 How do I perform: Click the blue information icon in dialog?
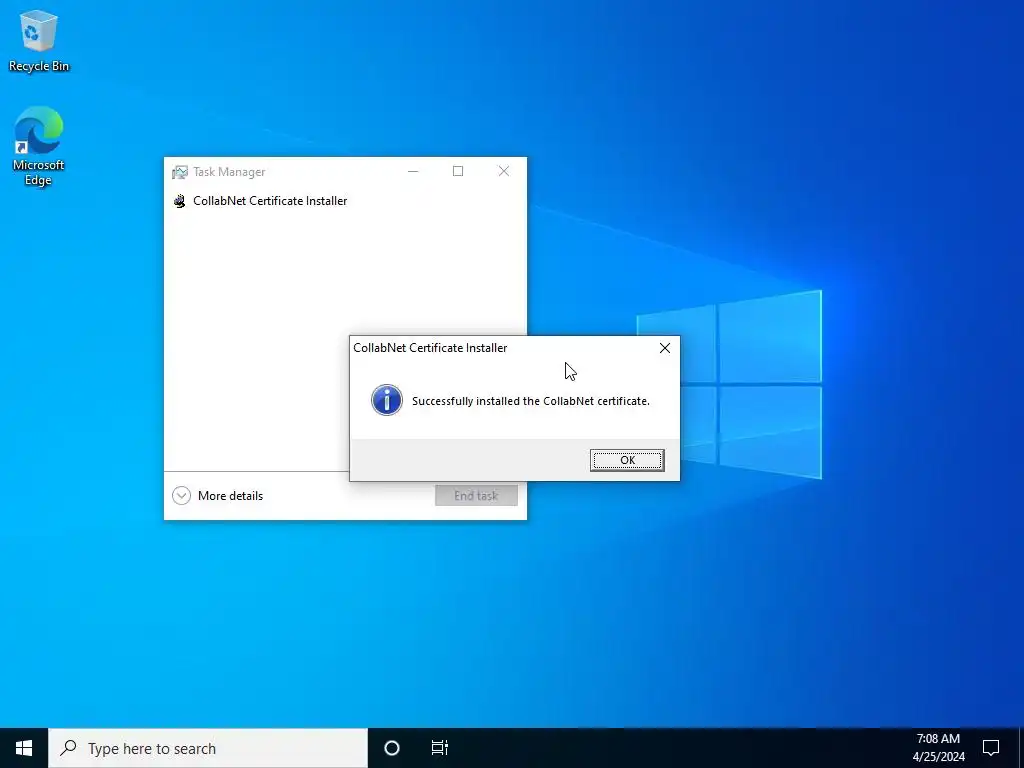(387, 400)
